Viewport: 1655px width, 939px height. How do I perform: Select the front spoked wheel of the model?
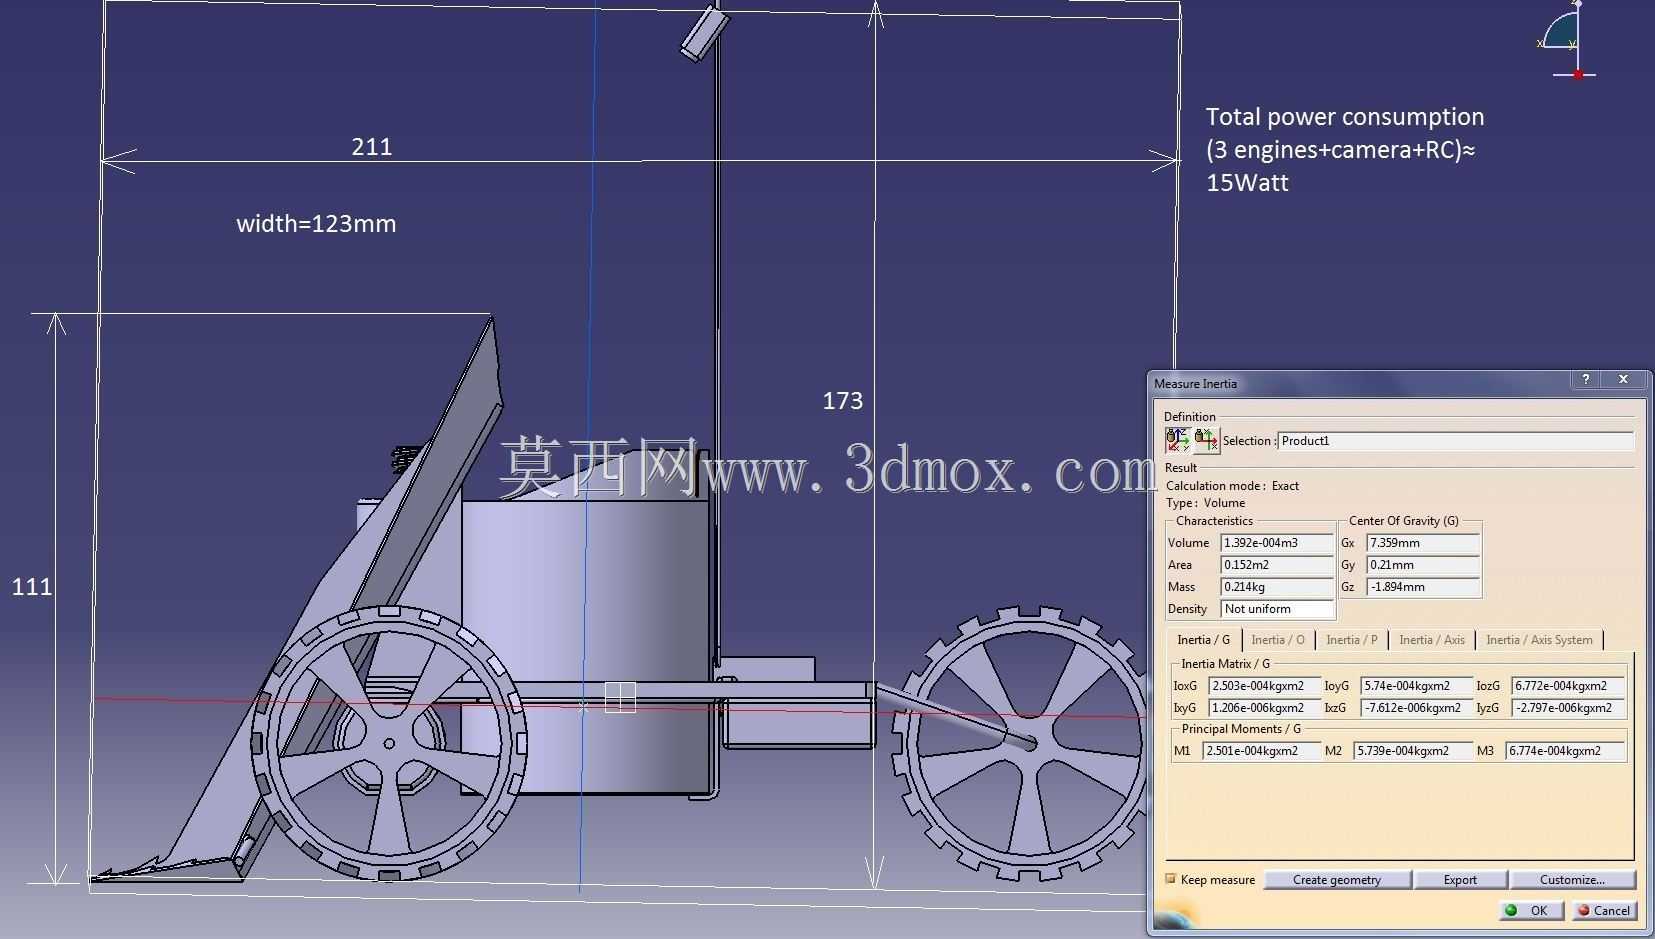tap(389, 743)
